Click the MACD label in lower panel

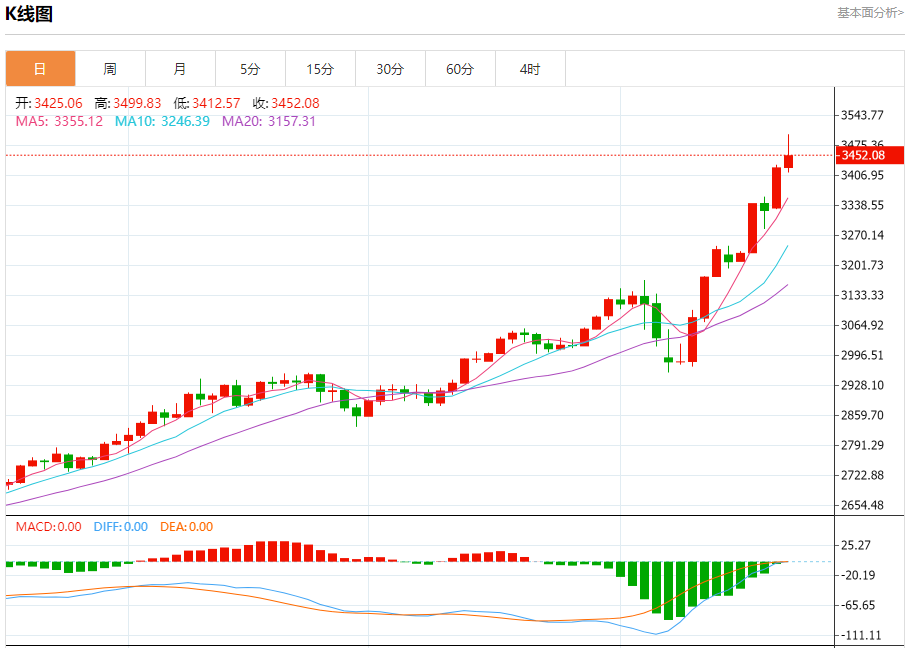(48, 527)
